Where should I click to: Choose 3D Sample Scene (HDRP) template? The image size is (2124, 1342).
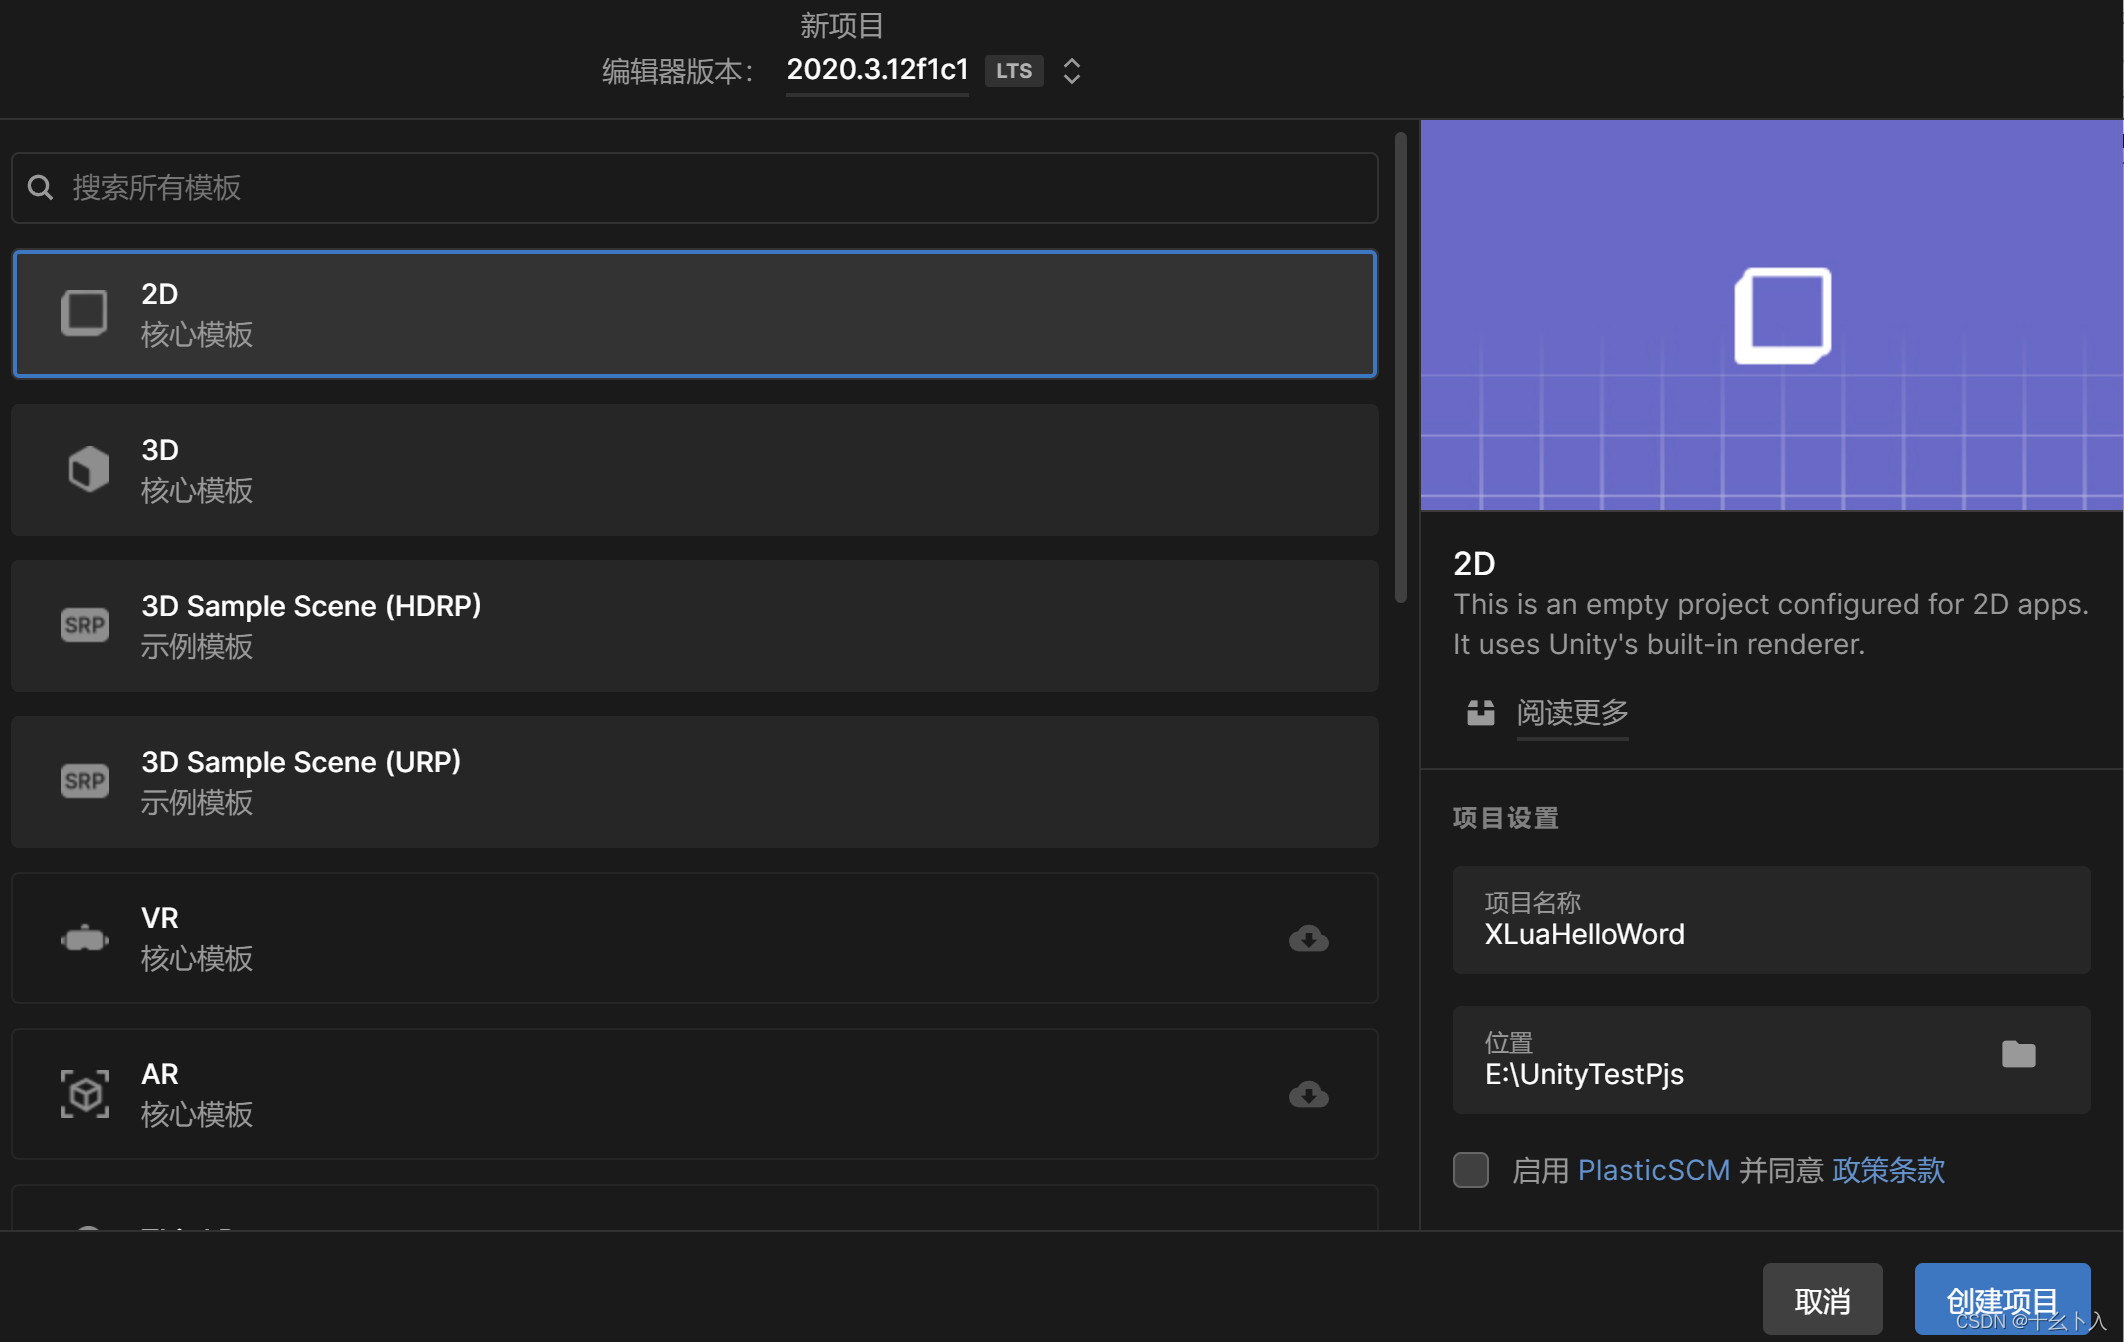[x=695, y=626]
